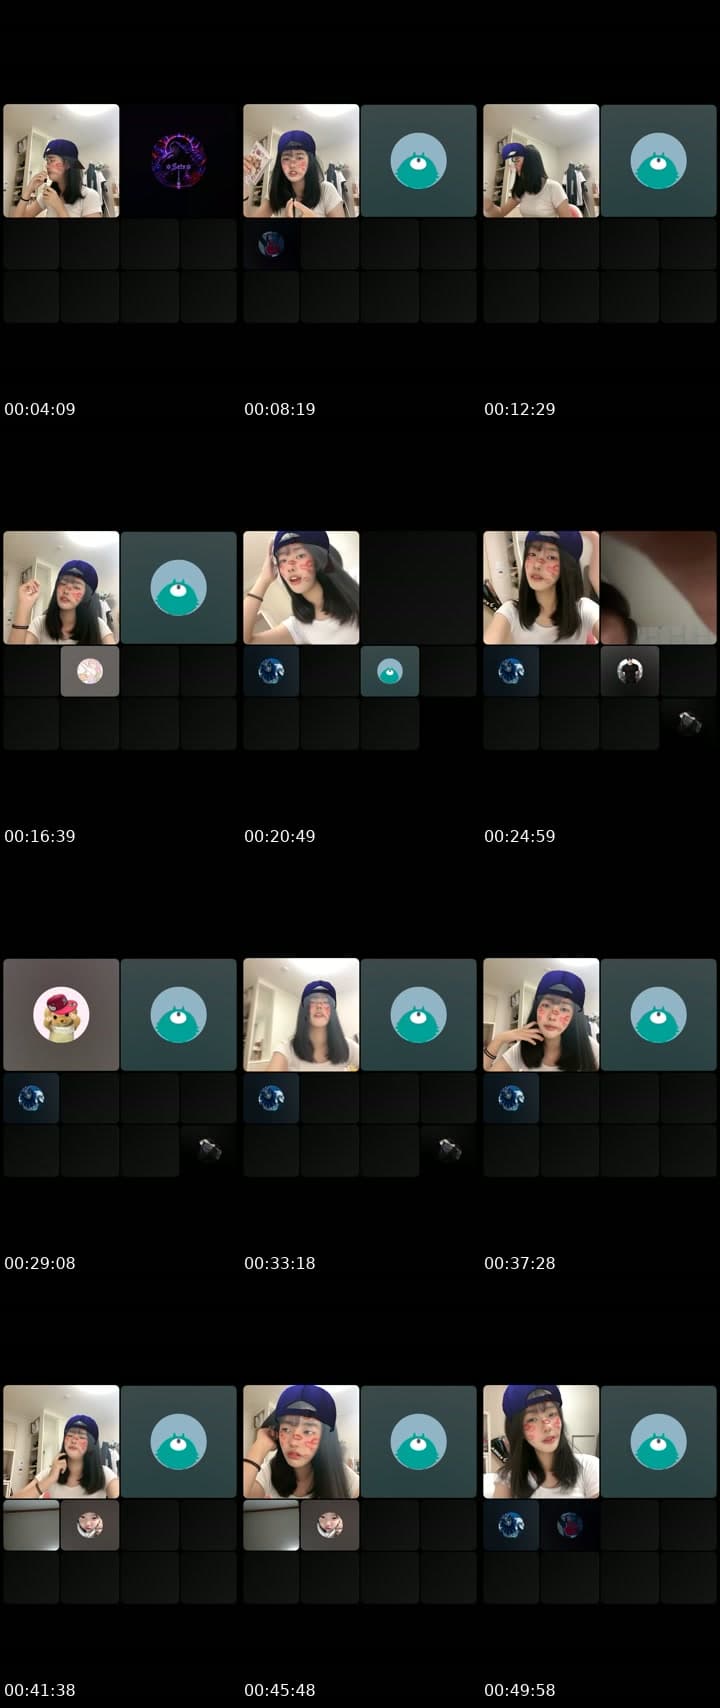Click the small room camera tile at 00:45:48
720x1708 pixels.
pos(271,1525)
